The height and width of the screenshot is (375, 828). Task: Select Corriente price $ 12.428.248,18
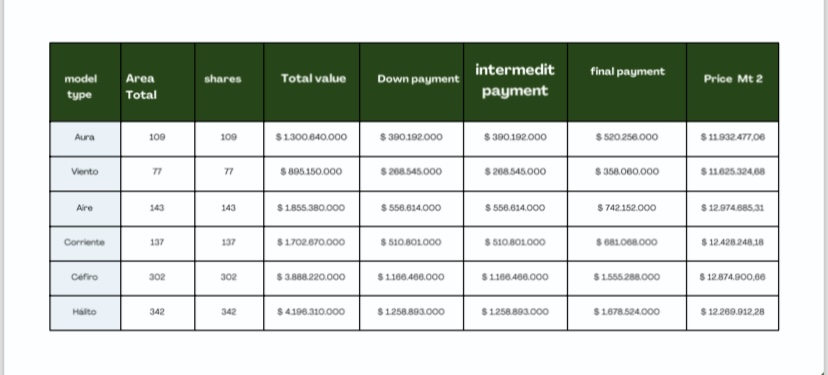pos(732,242)
